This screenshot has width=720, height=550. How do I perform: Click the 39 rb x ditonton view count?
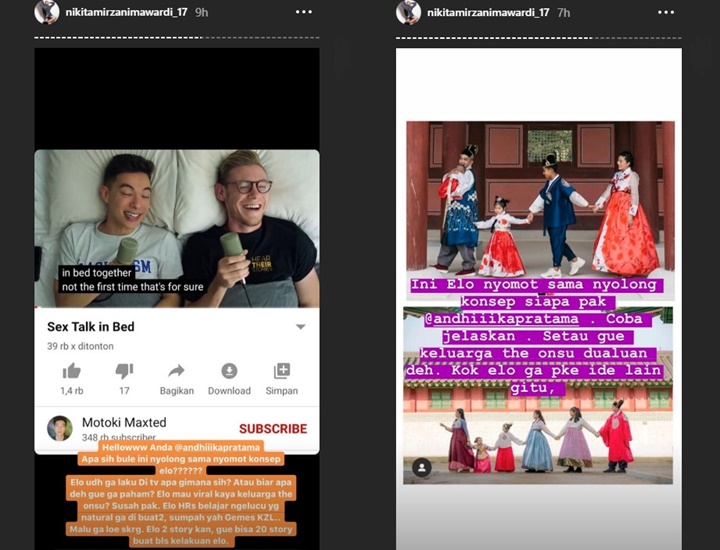(x=80, y=346)
